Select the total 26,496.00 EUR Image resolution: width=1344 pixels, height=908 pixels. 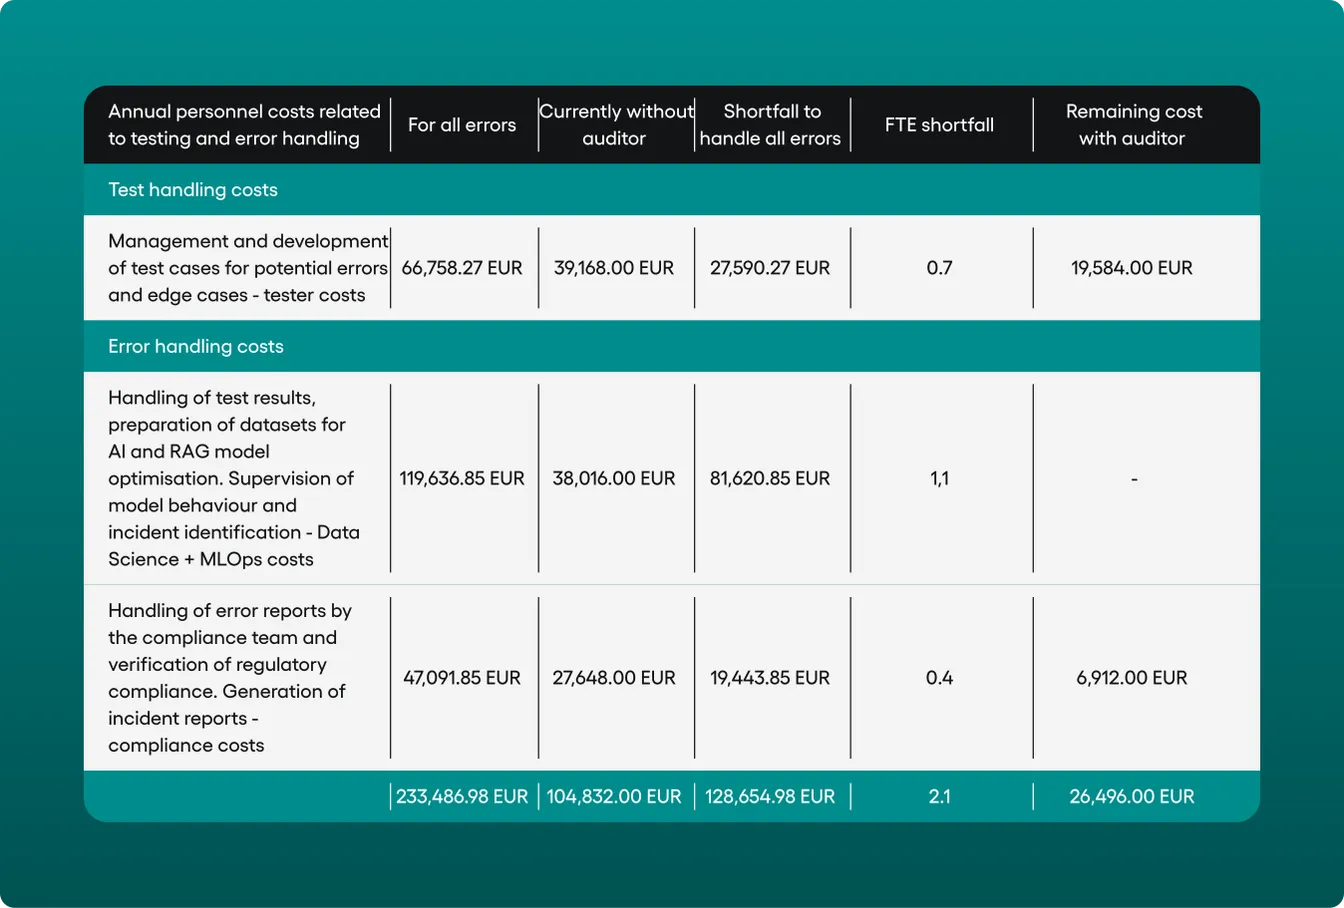coord(1132,797)
